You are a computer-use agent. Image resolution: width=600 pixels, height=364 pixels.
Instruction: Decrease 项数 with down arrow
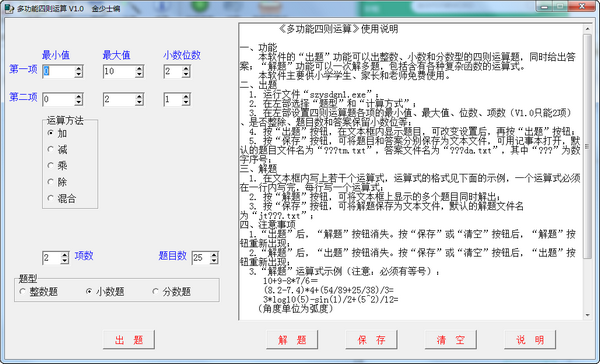tap(65, 261)
